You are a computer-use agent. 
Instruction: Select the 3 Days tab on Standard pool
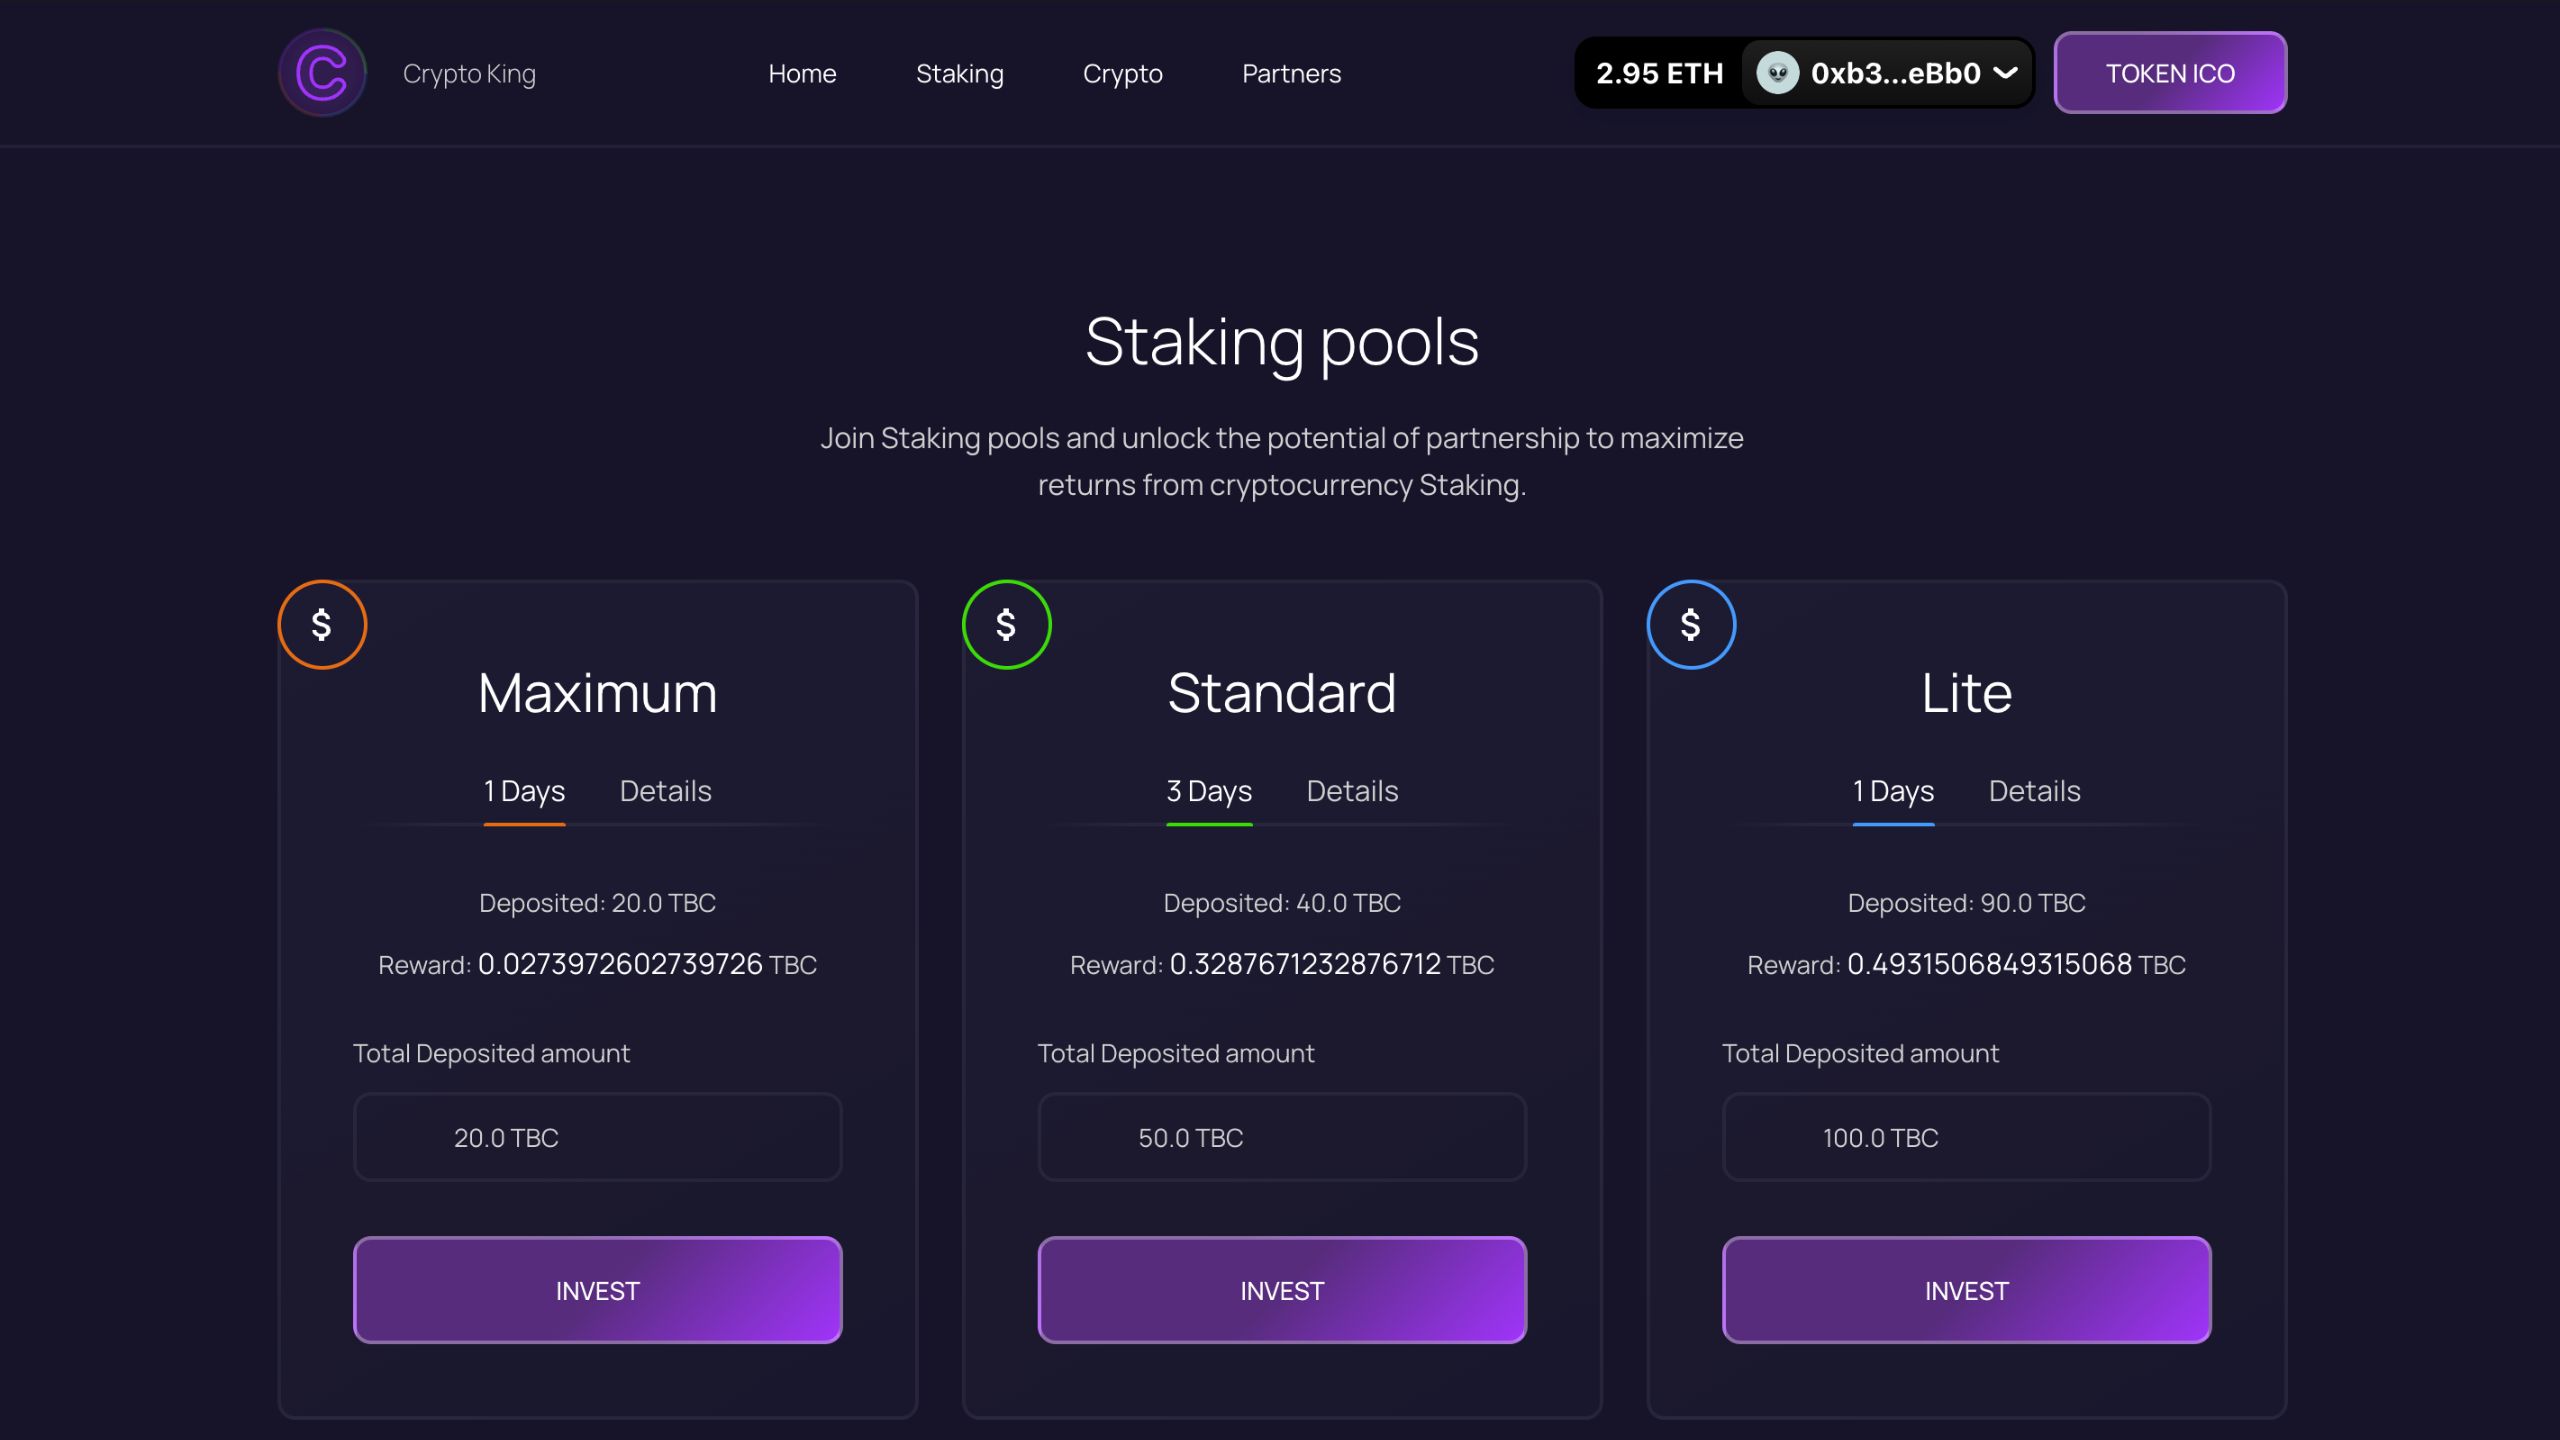coord(1209,790)
